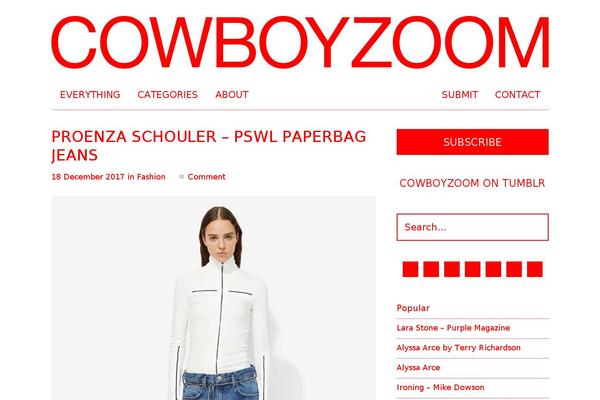Open the Contact page

pyautogui.click(x=517, y=95)
